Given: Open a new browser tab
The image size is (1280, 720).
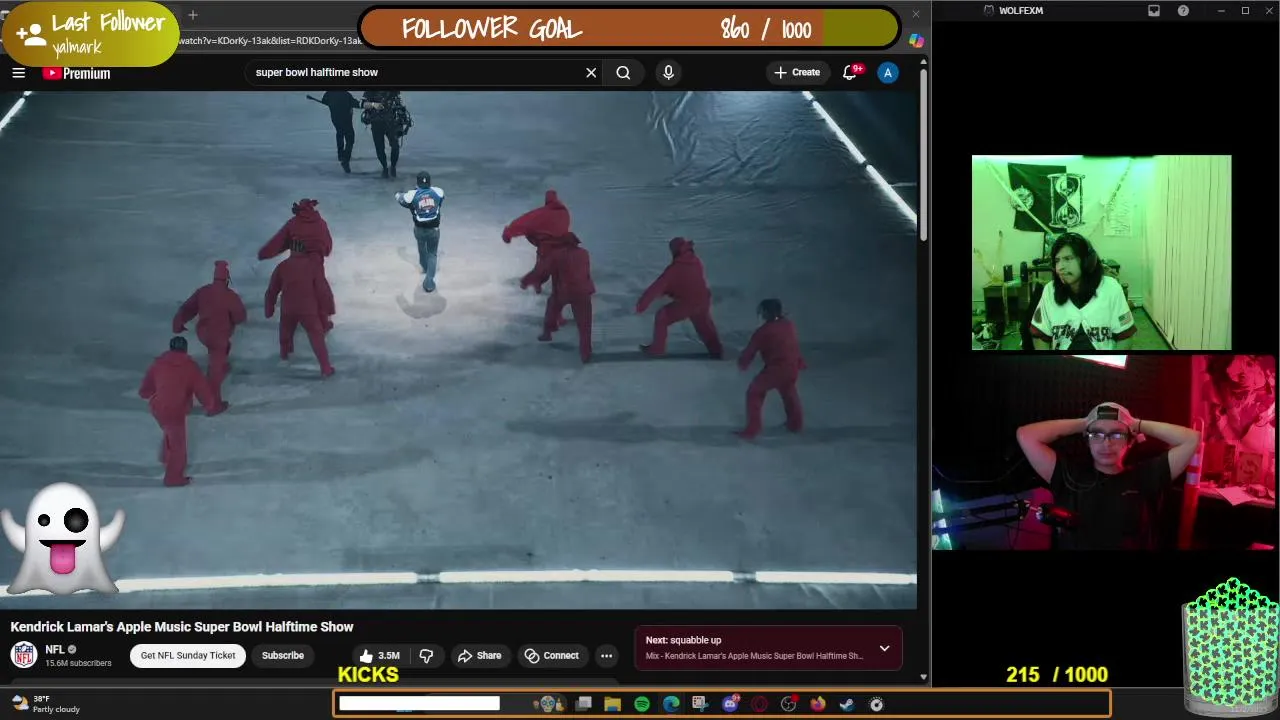Looking at the screenshot, I should pos(193,14).
